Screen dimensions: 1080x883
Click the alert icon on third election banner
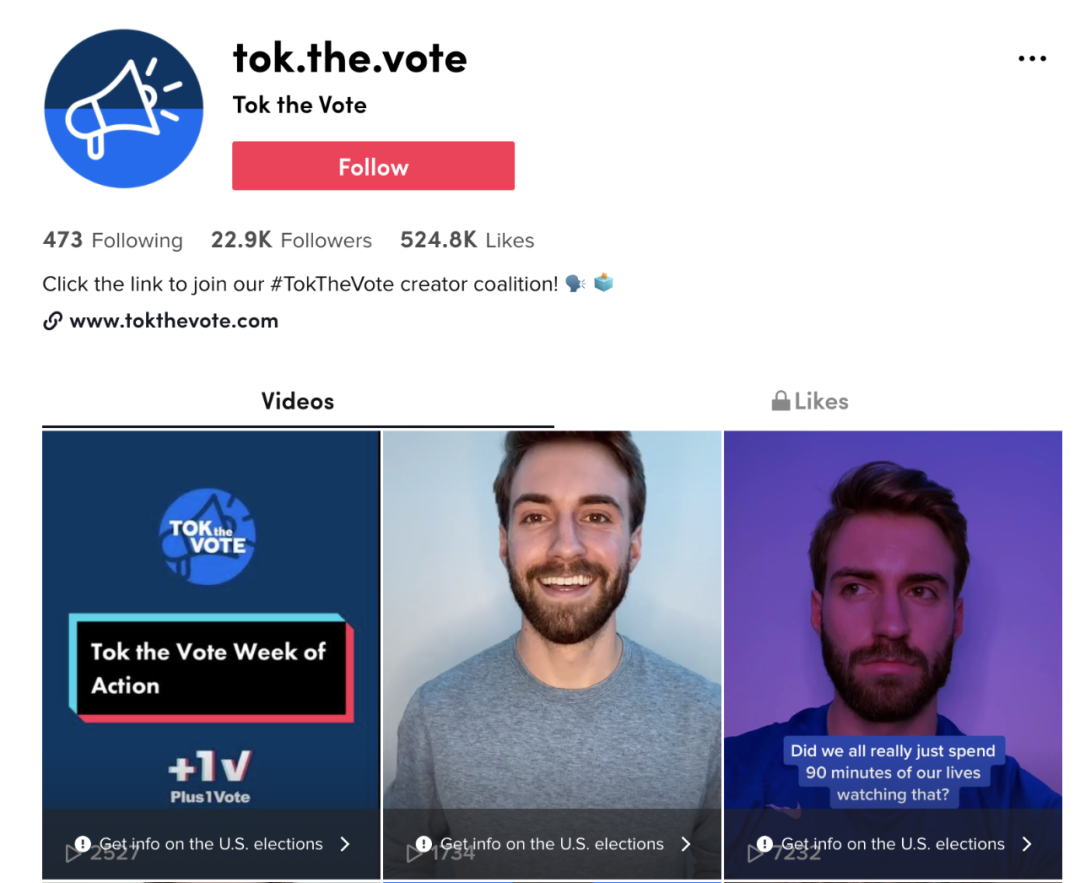tap(765, 844)
